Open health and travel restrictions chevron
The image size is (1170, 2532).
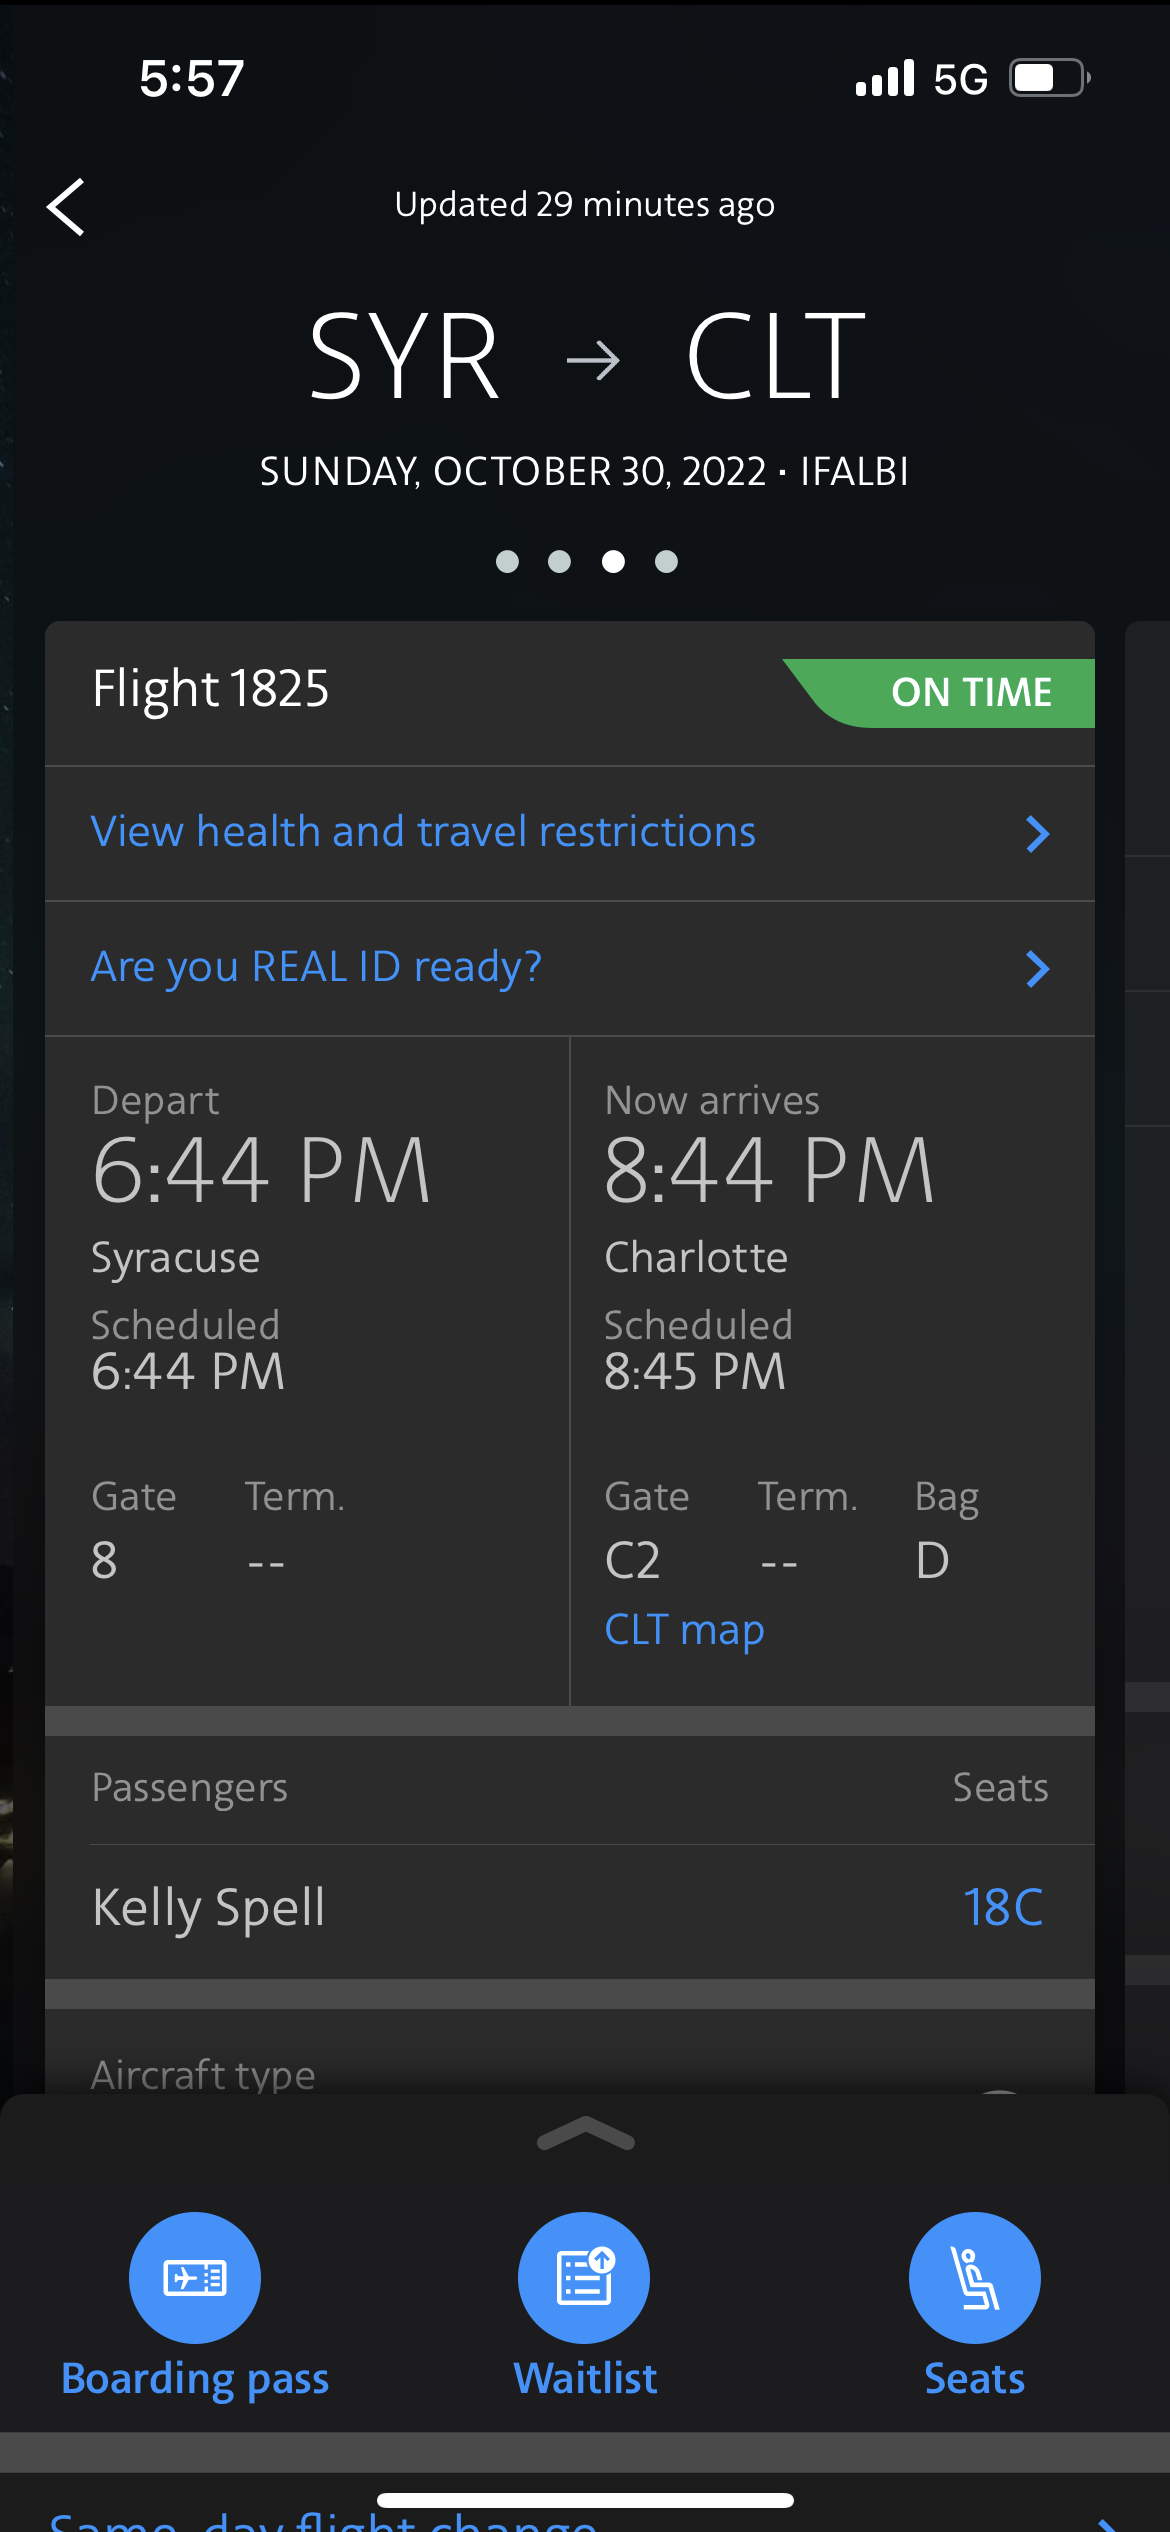click(1037, 833)
